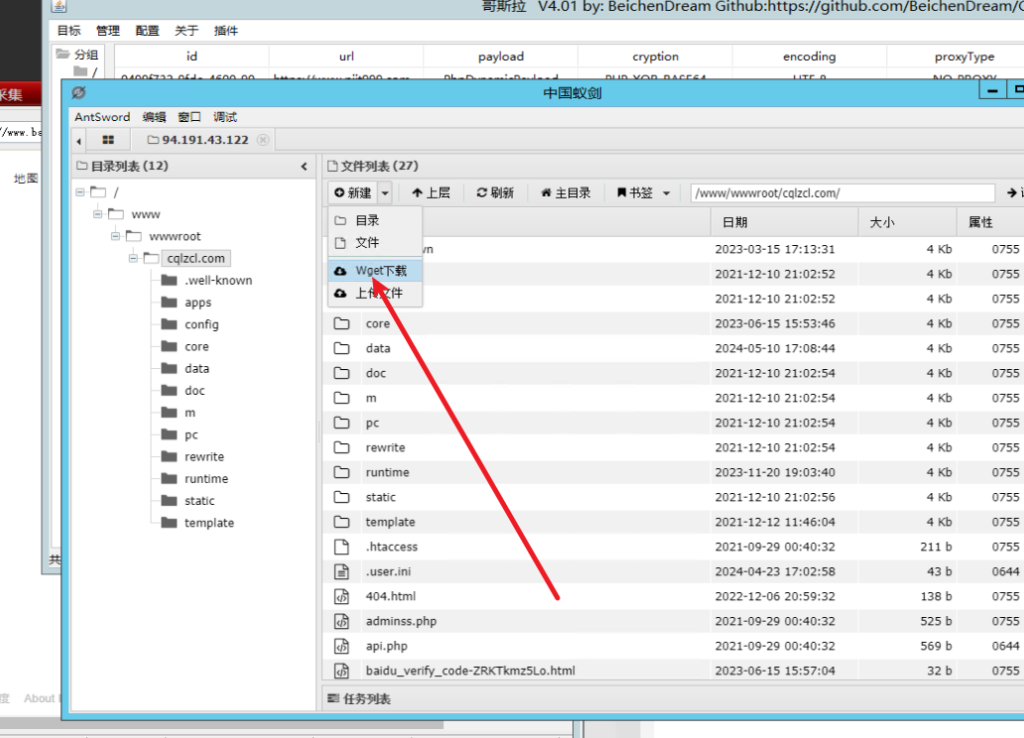Select the config folder in directory tree
Viewport: 1024px width, 738px height.
(201, 324)
